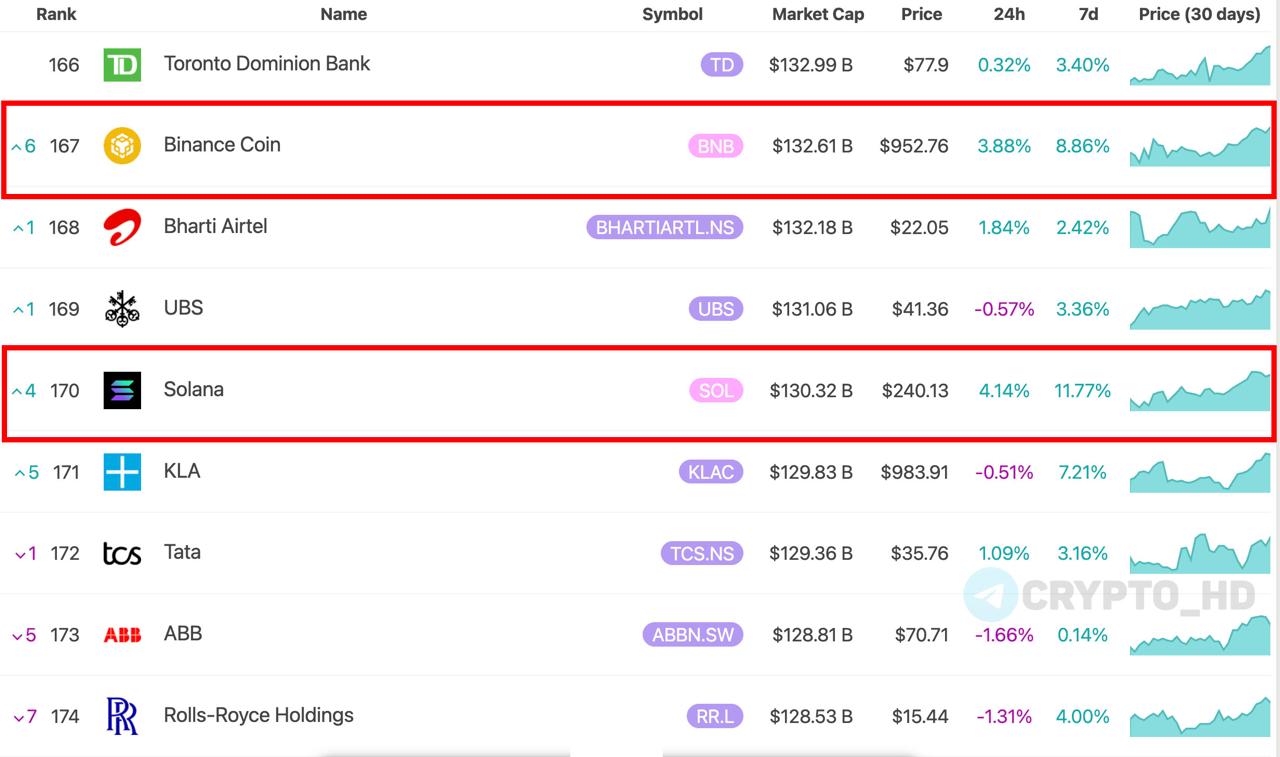Sort by the 24h change column

[x=1009, y=14]
